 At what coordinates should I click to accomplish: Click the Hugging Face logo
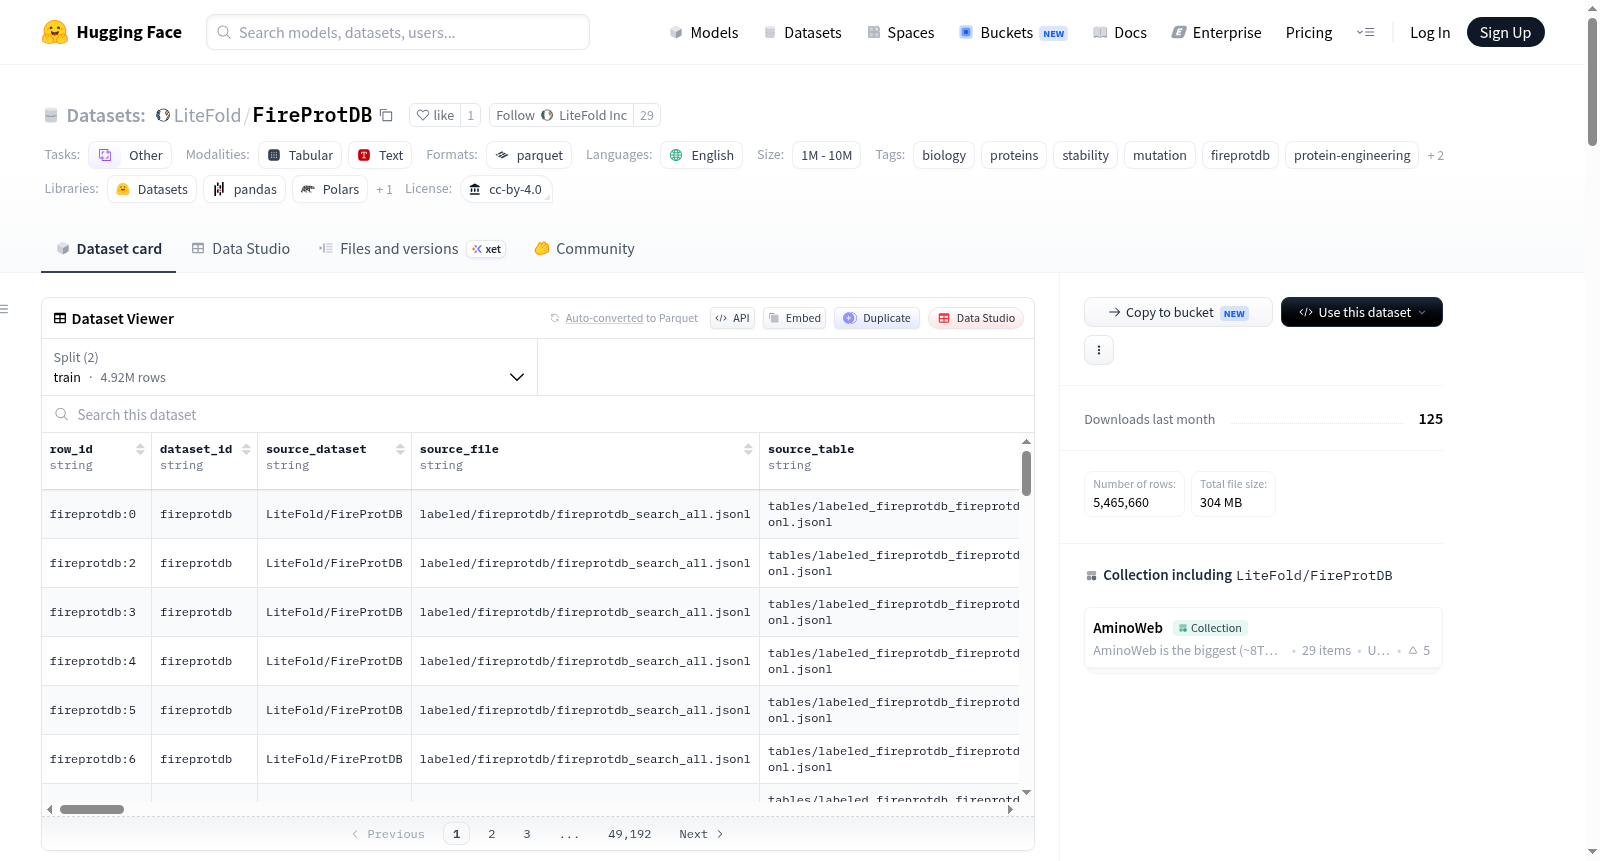pos(111,32)
